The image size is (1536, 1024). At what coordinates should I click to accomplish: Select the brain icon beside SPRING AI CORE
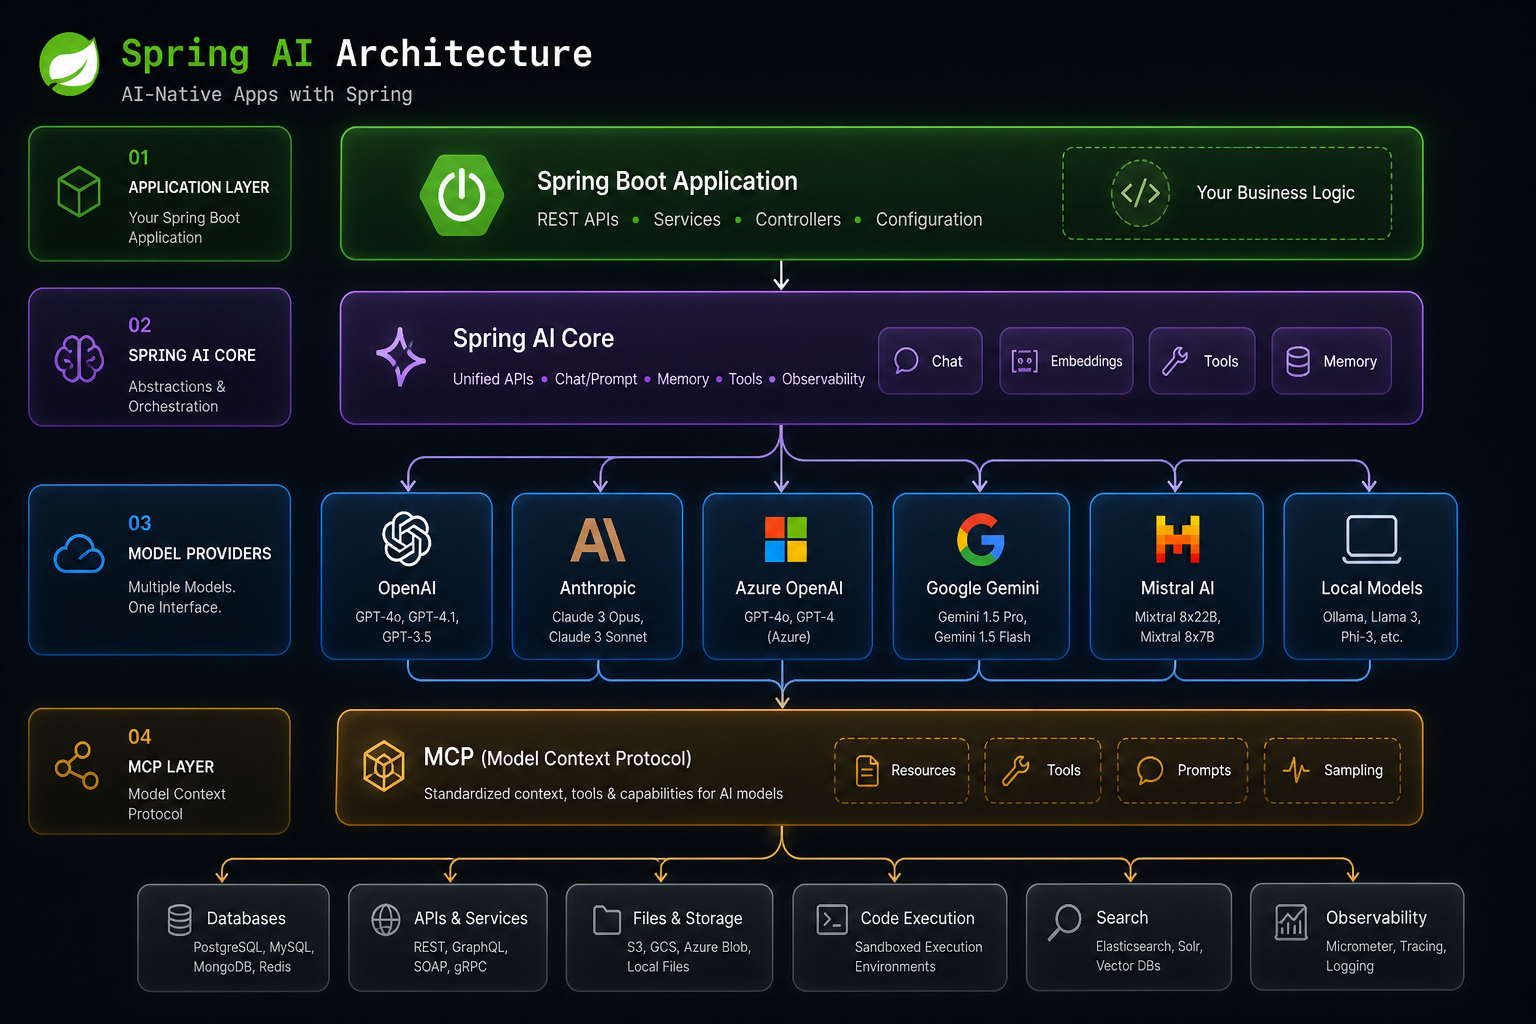tap(79, 358)
